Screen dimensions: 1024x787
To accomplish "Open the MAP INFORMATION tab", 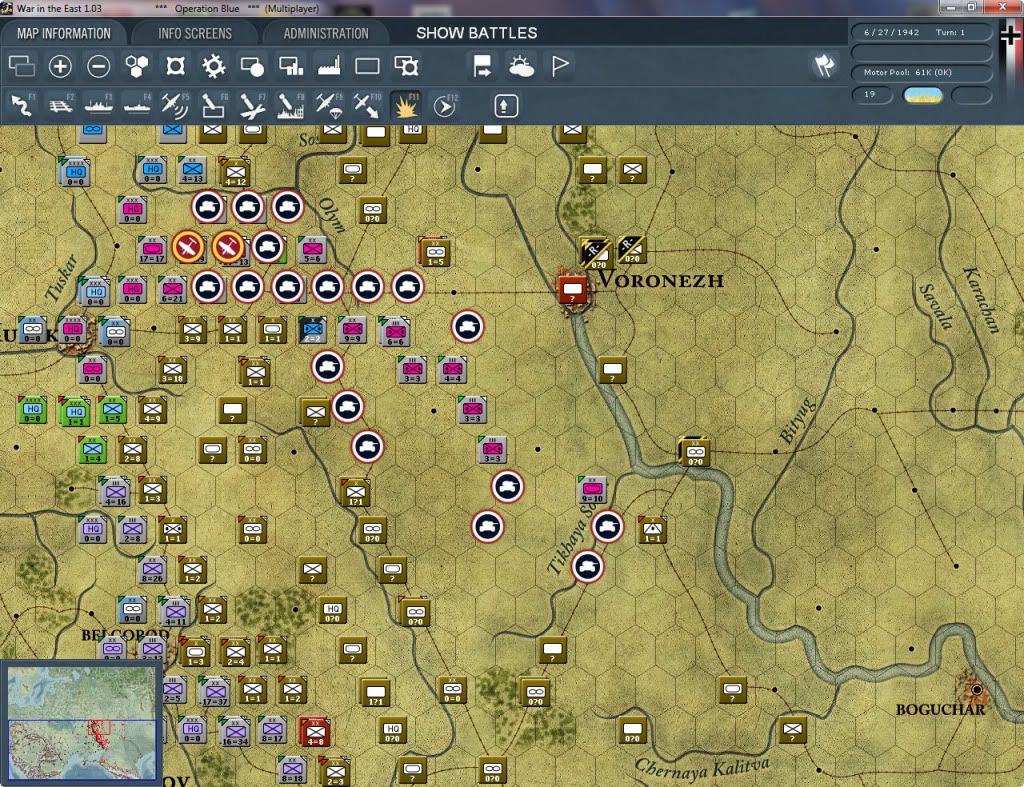I will coord(63,33).
